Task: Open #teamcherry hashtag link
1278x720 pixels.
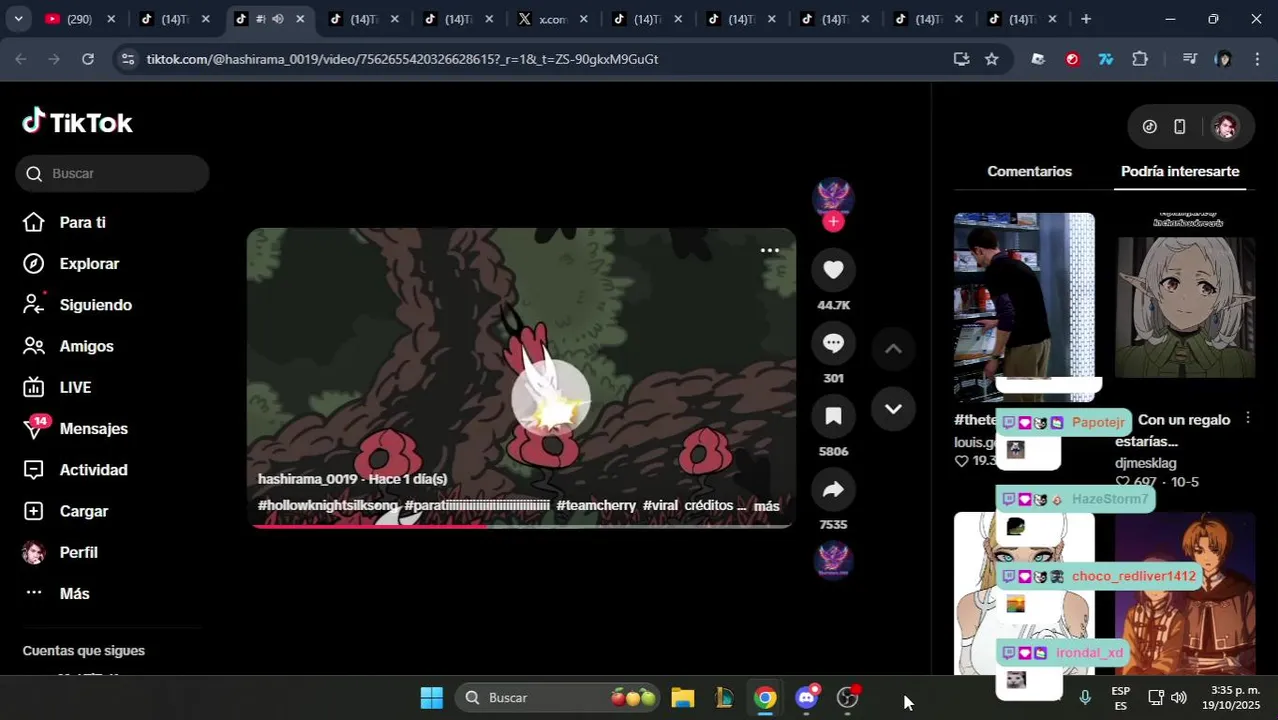Action: [x=596, y=505]
